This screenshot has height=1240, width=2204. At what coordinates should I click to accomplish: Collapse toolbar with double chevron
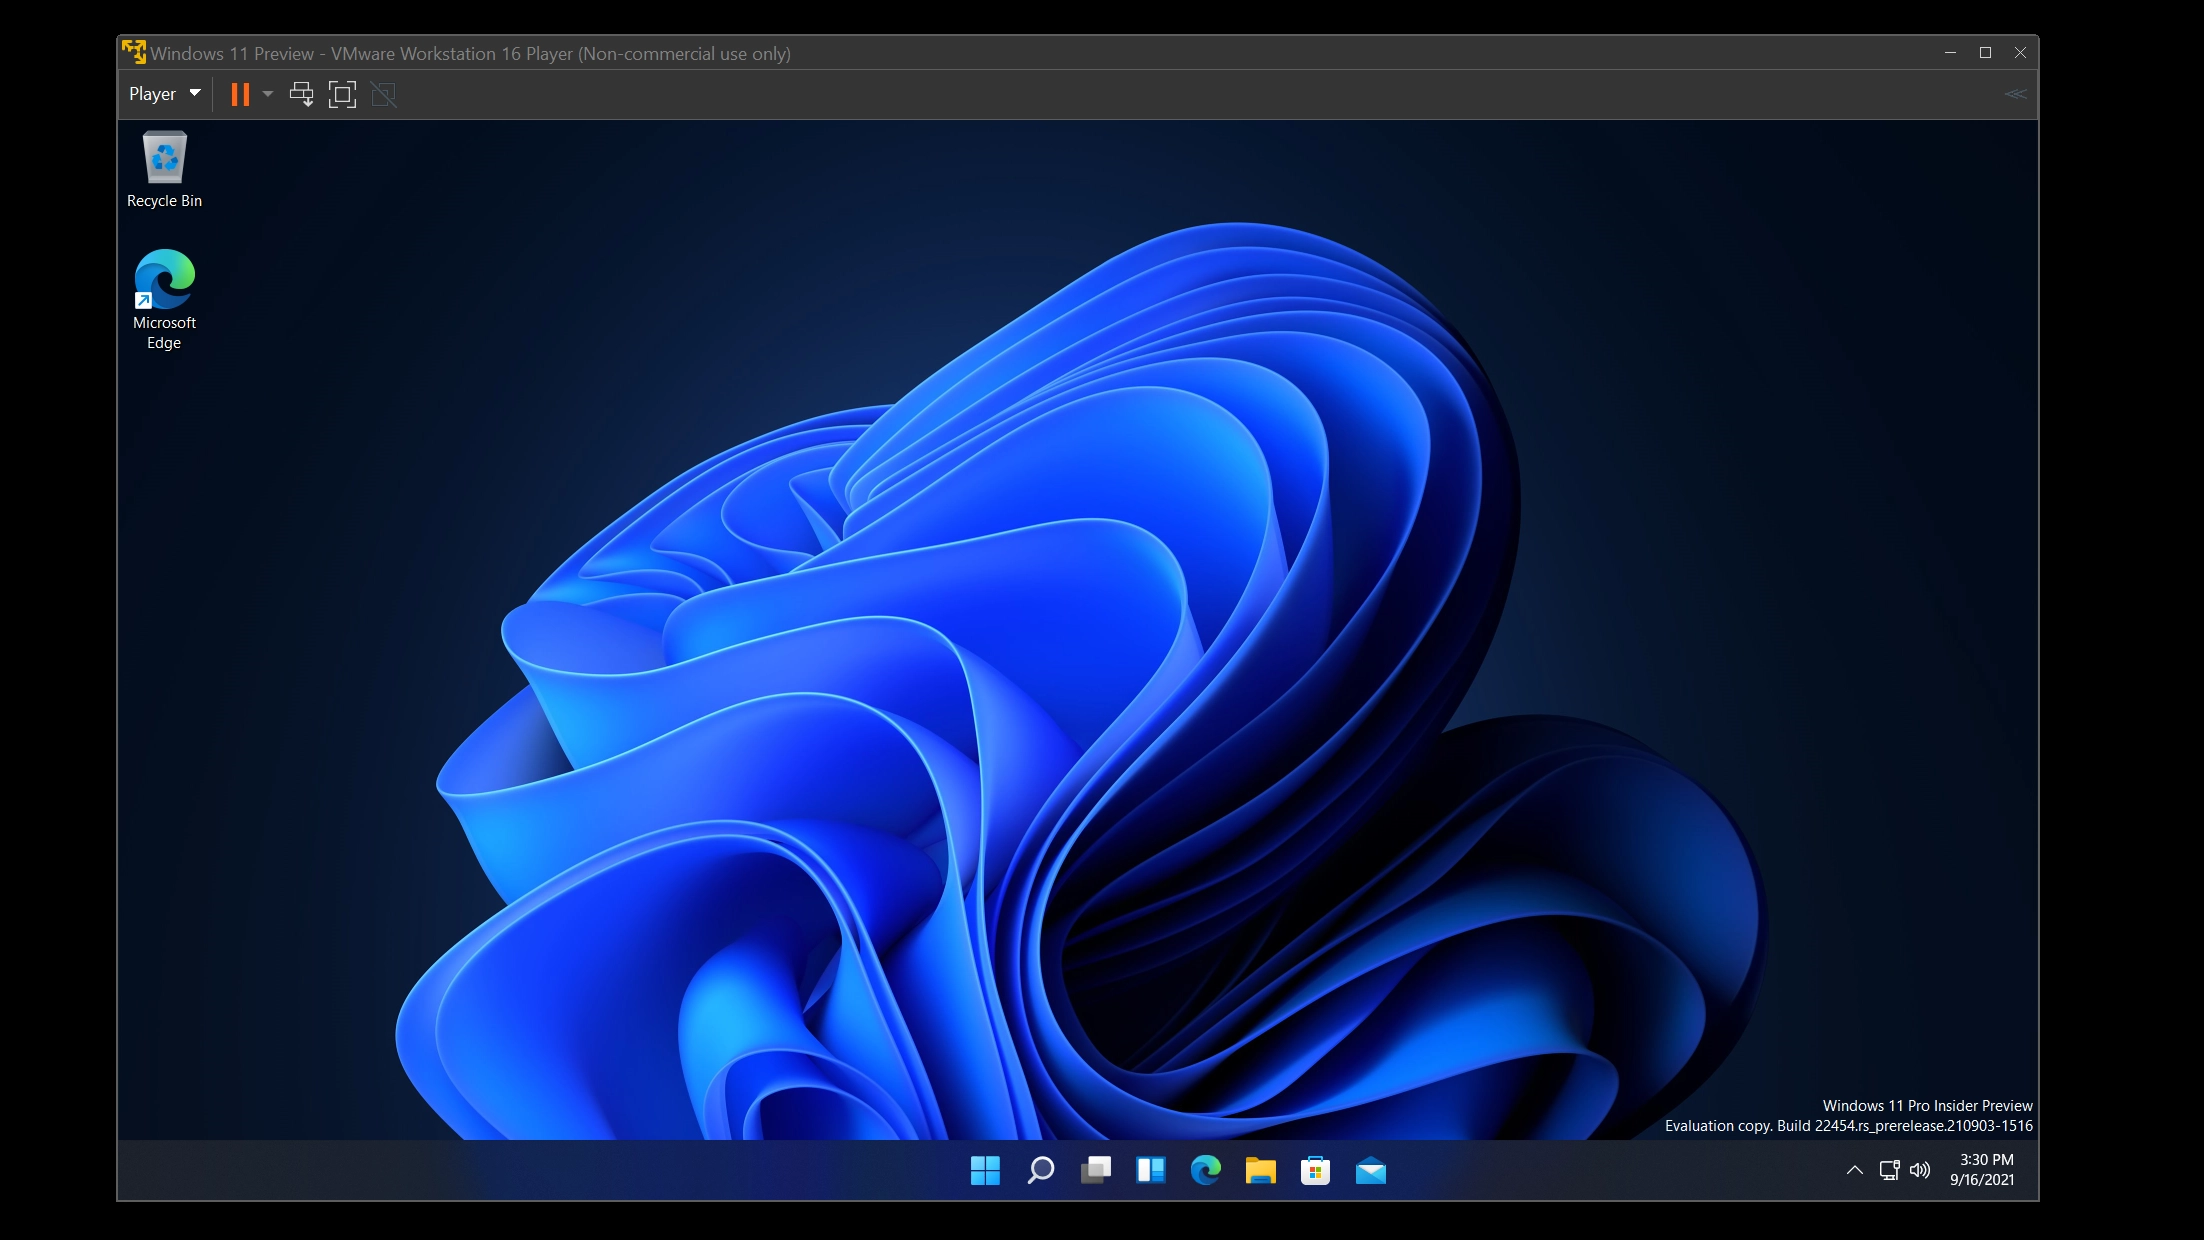pos(2015,94)
